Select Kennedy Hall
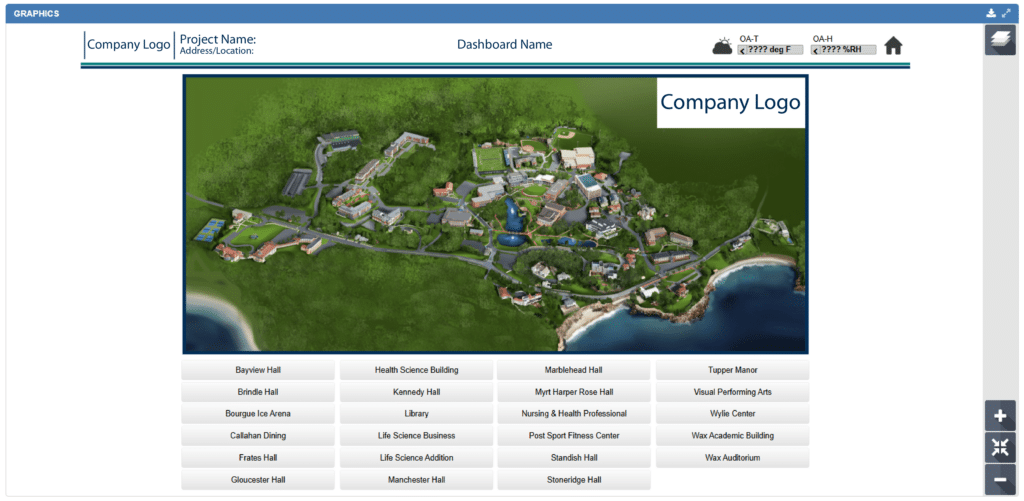The width and height of the screenshot is (1024, 501). click(x=417, y=392)
